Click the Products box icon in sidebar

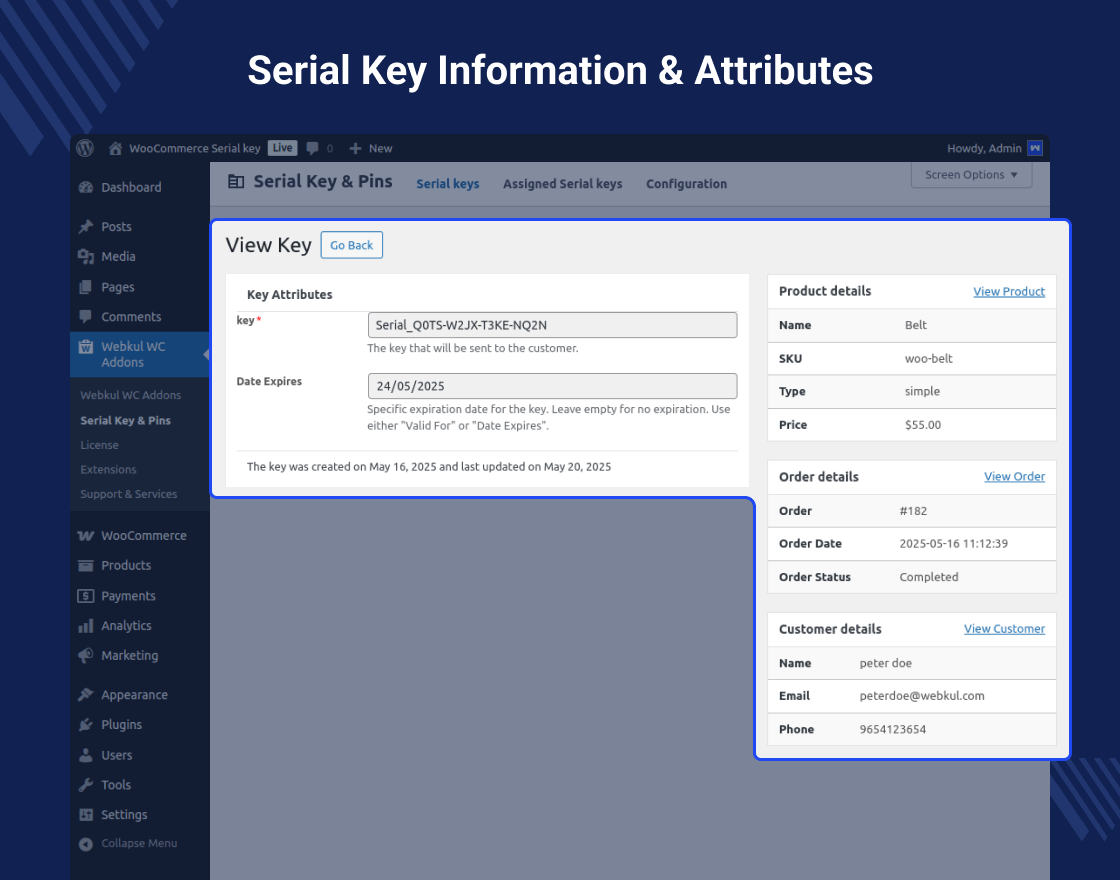[x=86, y=566]
